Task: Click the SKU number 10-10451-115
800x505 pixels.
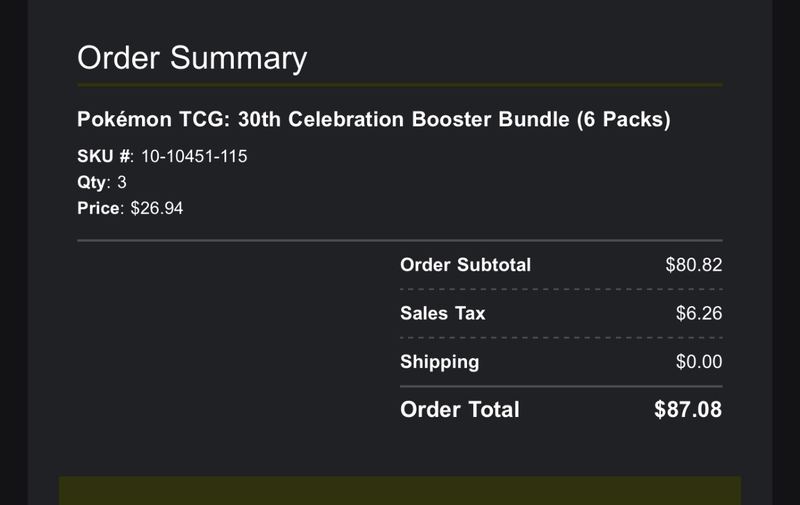Action: click(194, 156)
